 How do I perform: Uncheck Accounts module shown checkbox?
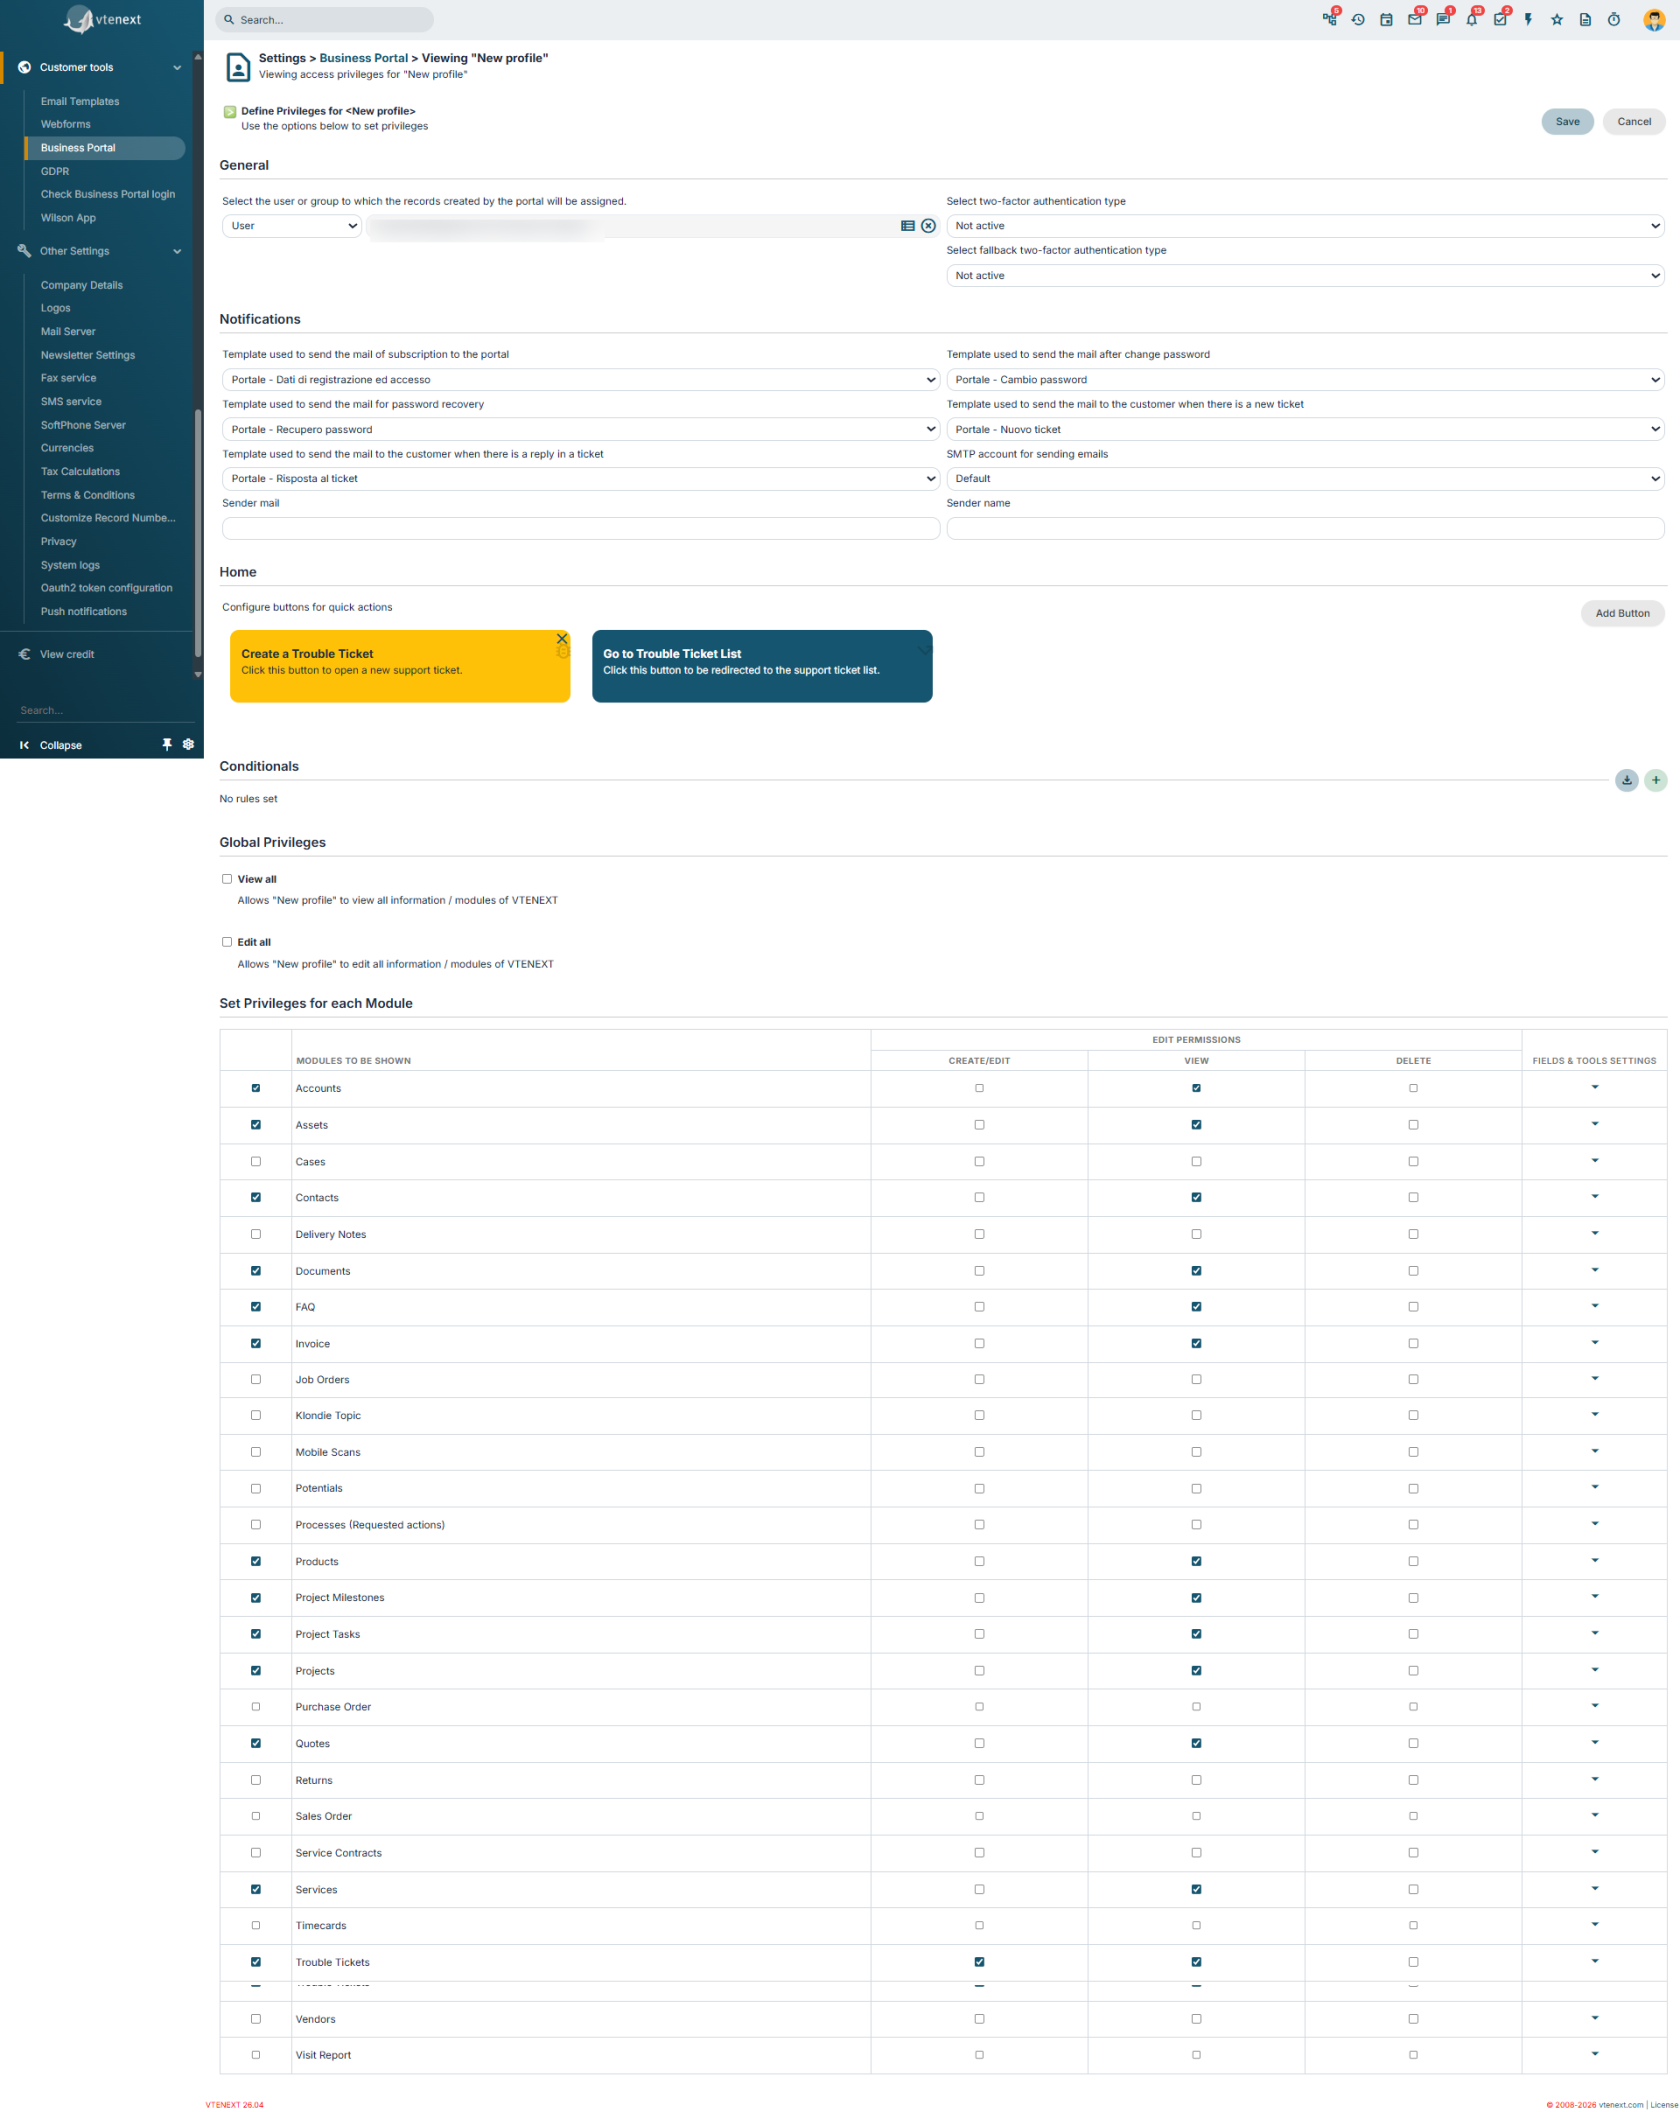point(256,1088)
